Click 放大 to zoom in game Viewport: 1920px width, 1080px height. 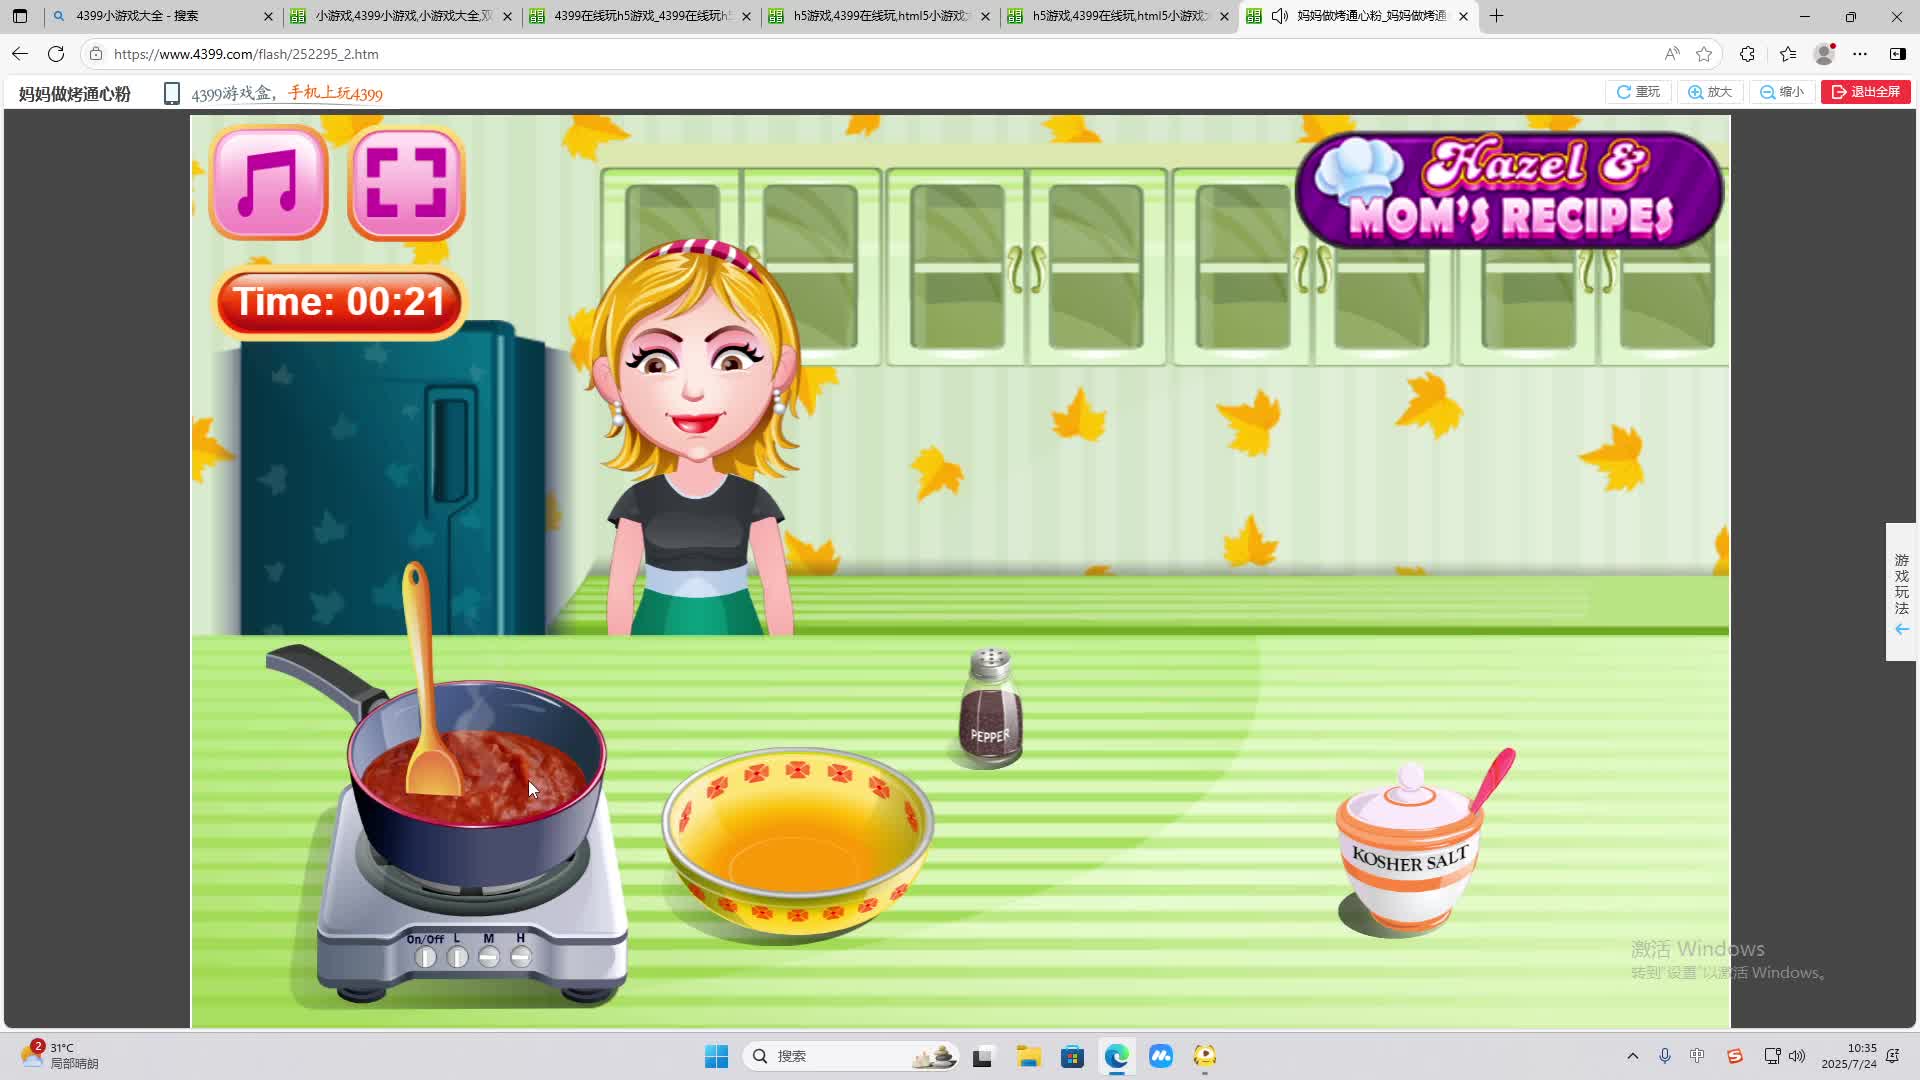coord(1710,92)
